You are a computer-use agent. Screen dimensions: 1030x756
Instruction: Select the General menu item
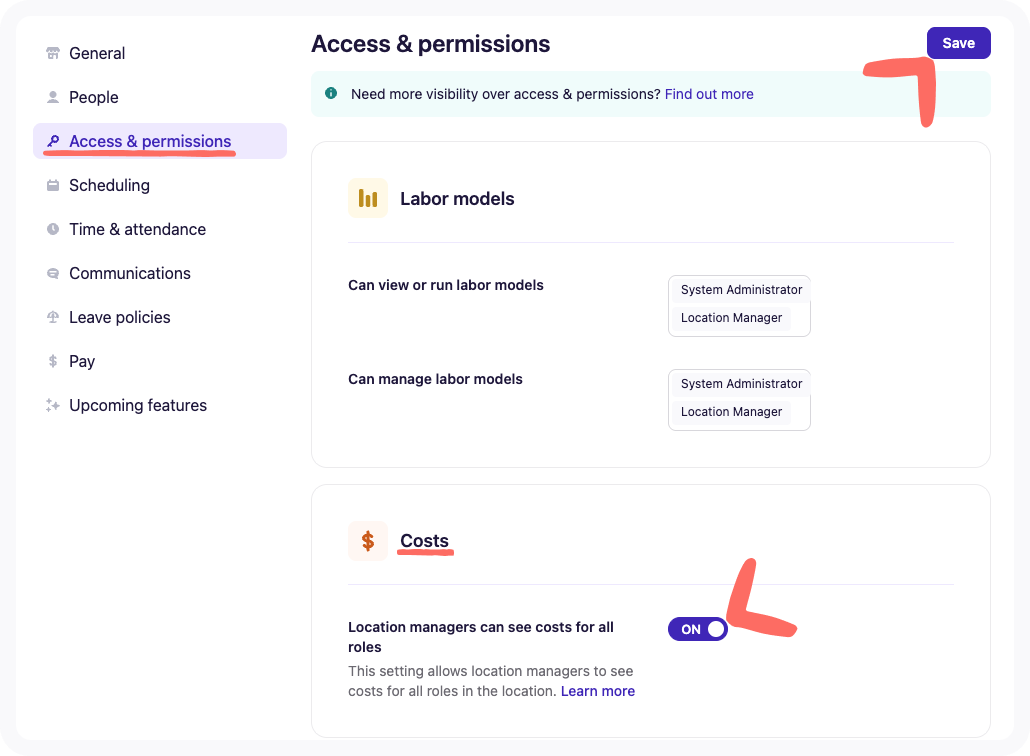[x=97, y=53]
